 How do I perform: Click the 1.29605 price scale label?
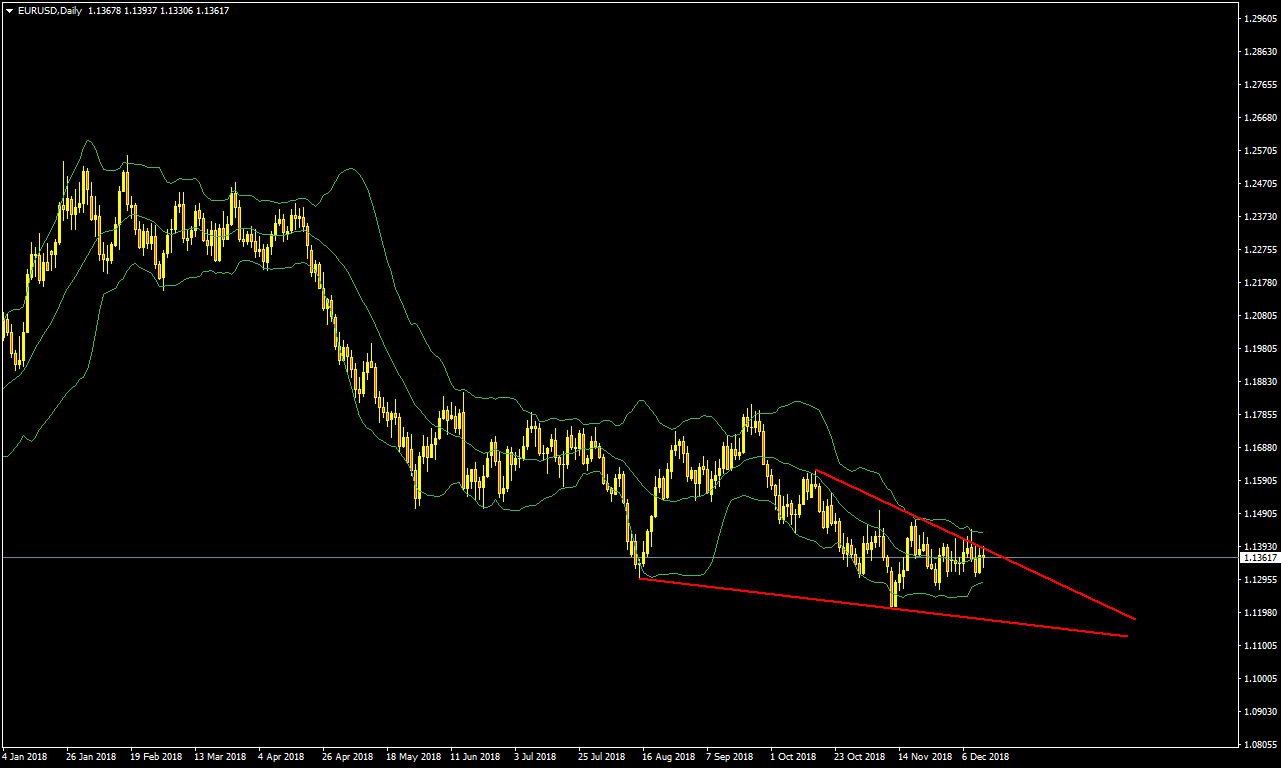pos(1260,19)
